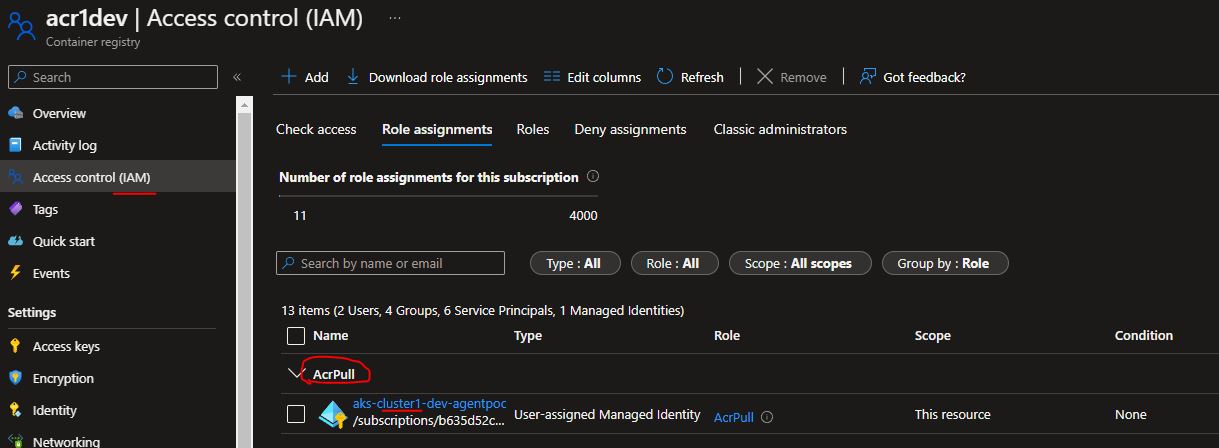
Task: Sort by the Type column header
Action: [x=528, y=335]
